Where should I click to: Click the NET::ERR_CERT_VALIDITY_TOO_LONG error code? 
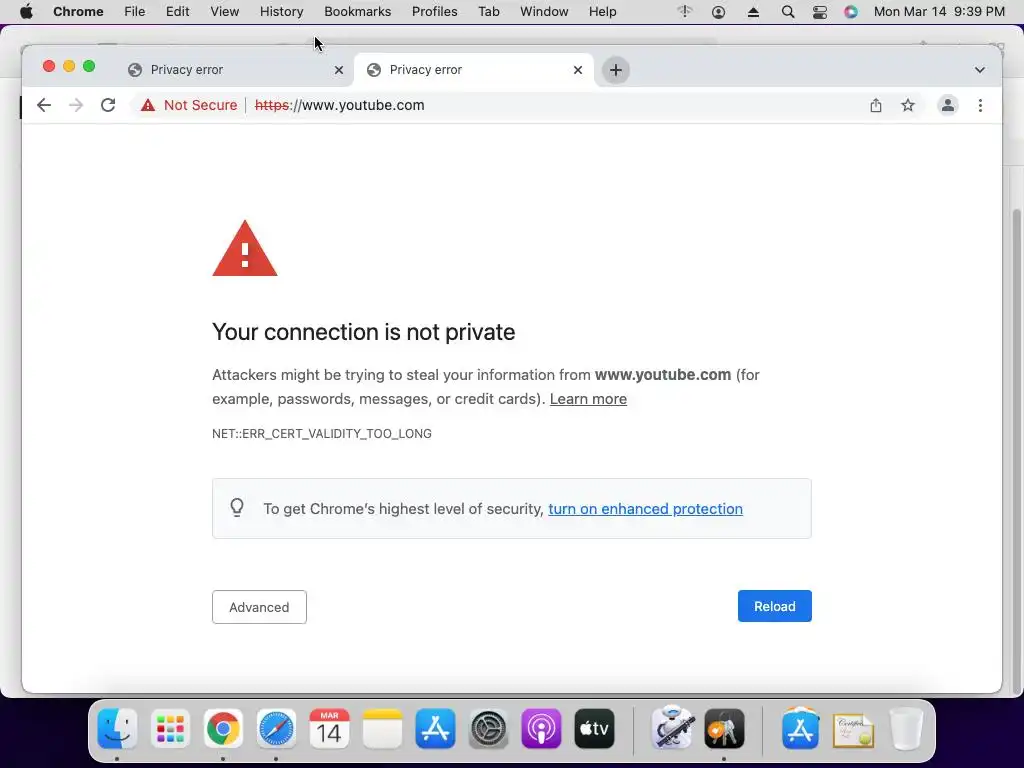pos(322,434)
